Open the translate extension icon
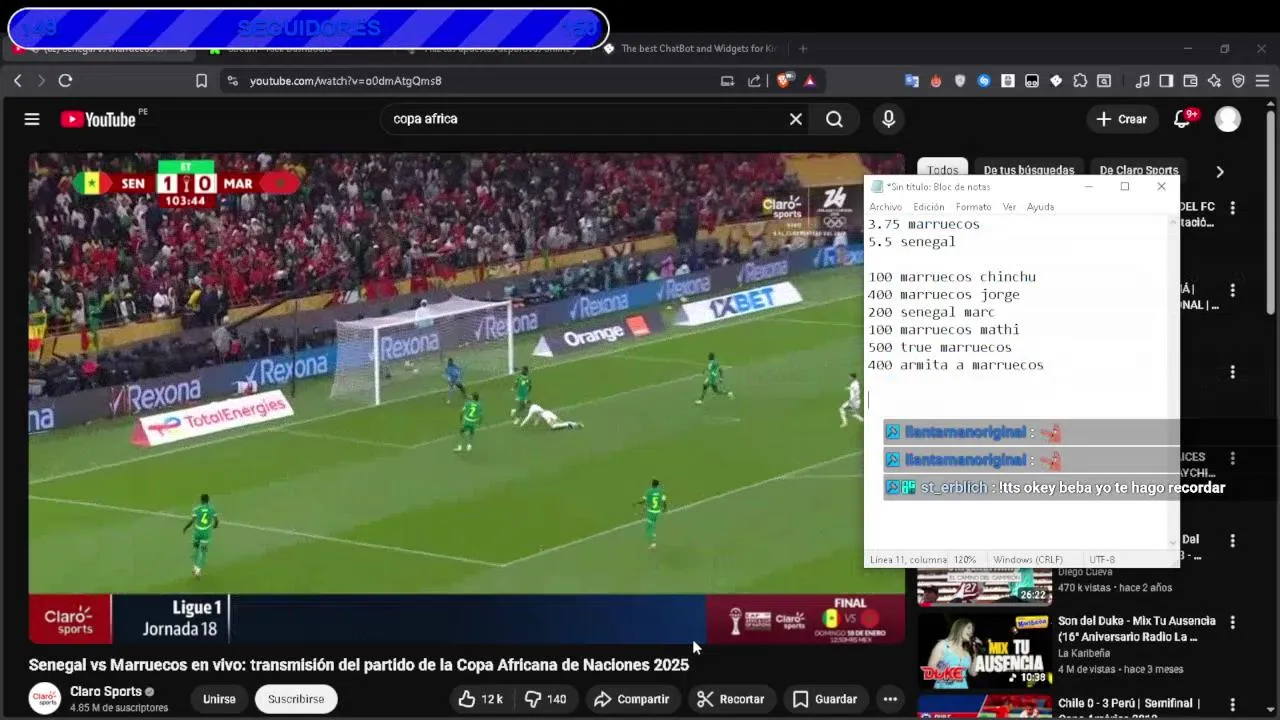The height and width of the screenshot is (720, 1280). (x=912, y=81)
